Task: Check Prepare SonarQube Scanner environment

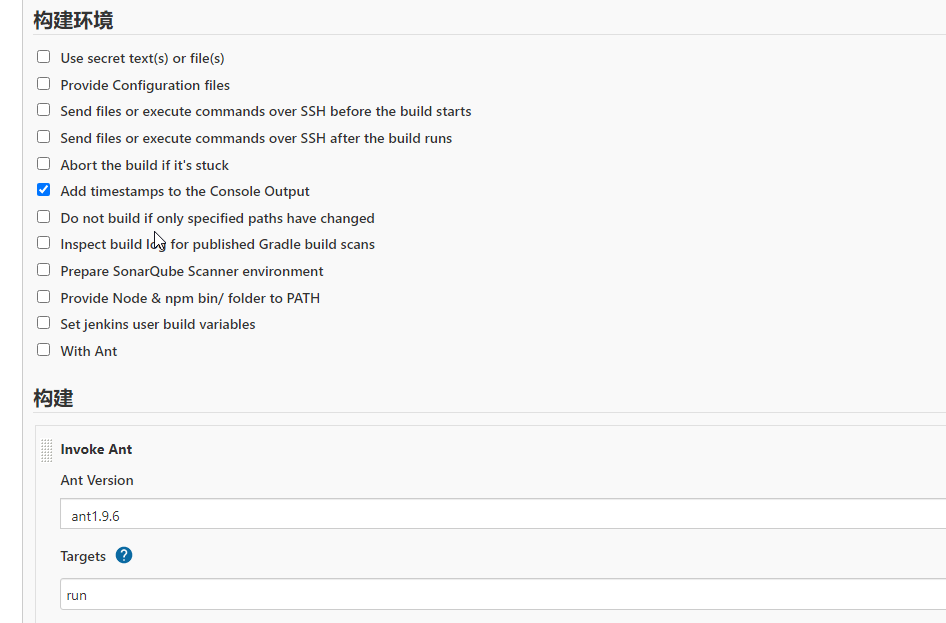Action: [x=43, y=270]
